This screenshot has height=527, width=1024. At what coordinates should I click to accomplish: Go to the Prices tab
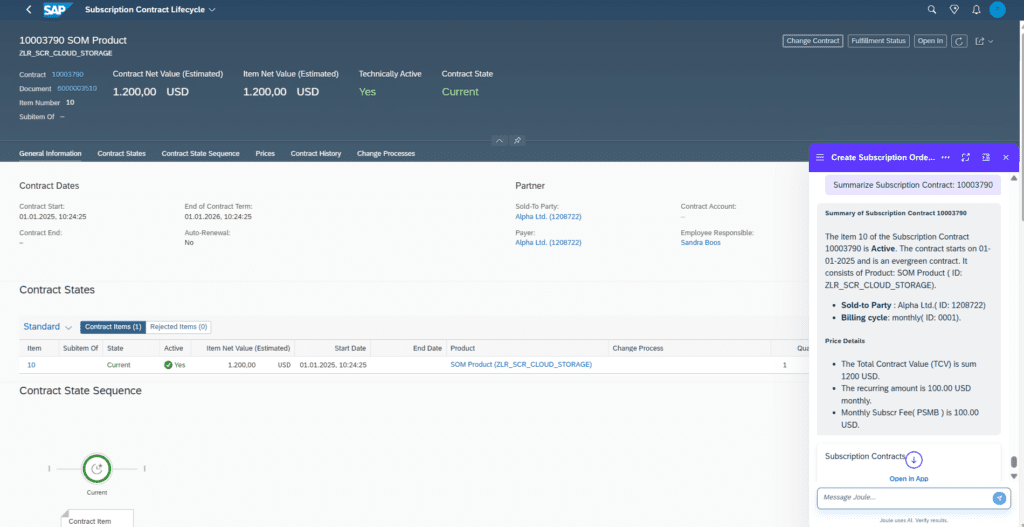click(x=265, y=154)
